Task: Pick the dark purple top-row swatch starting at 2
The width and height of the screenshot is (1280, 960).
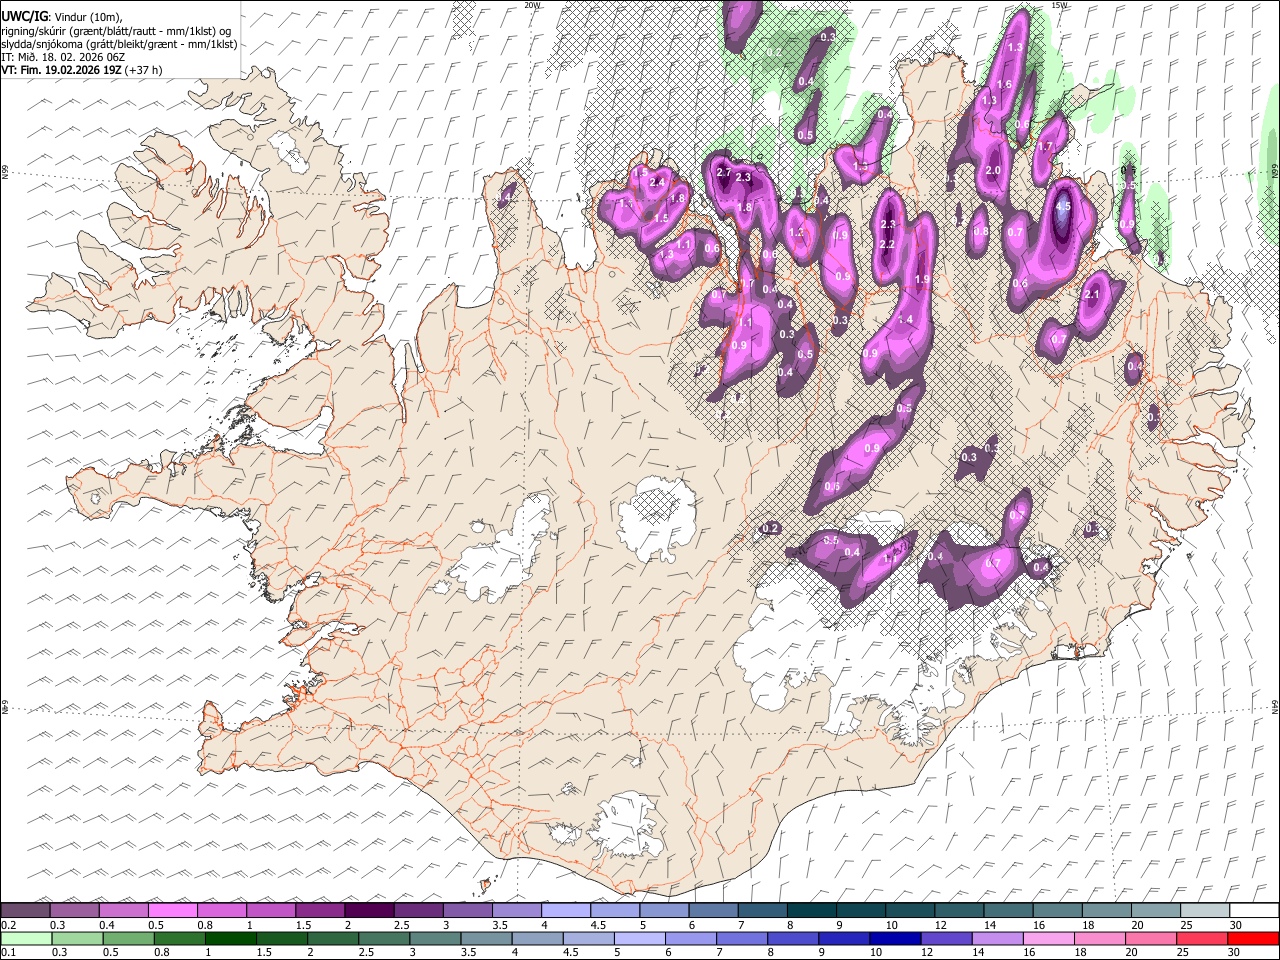Action: (368, 911)
